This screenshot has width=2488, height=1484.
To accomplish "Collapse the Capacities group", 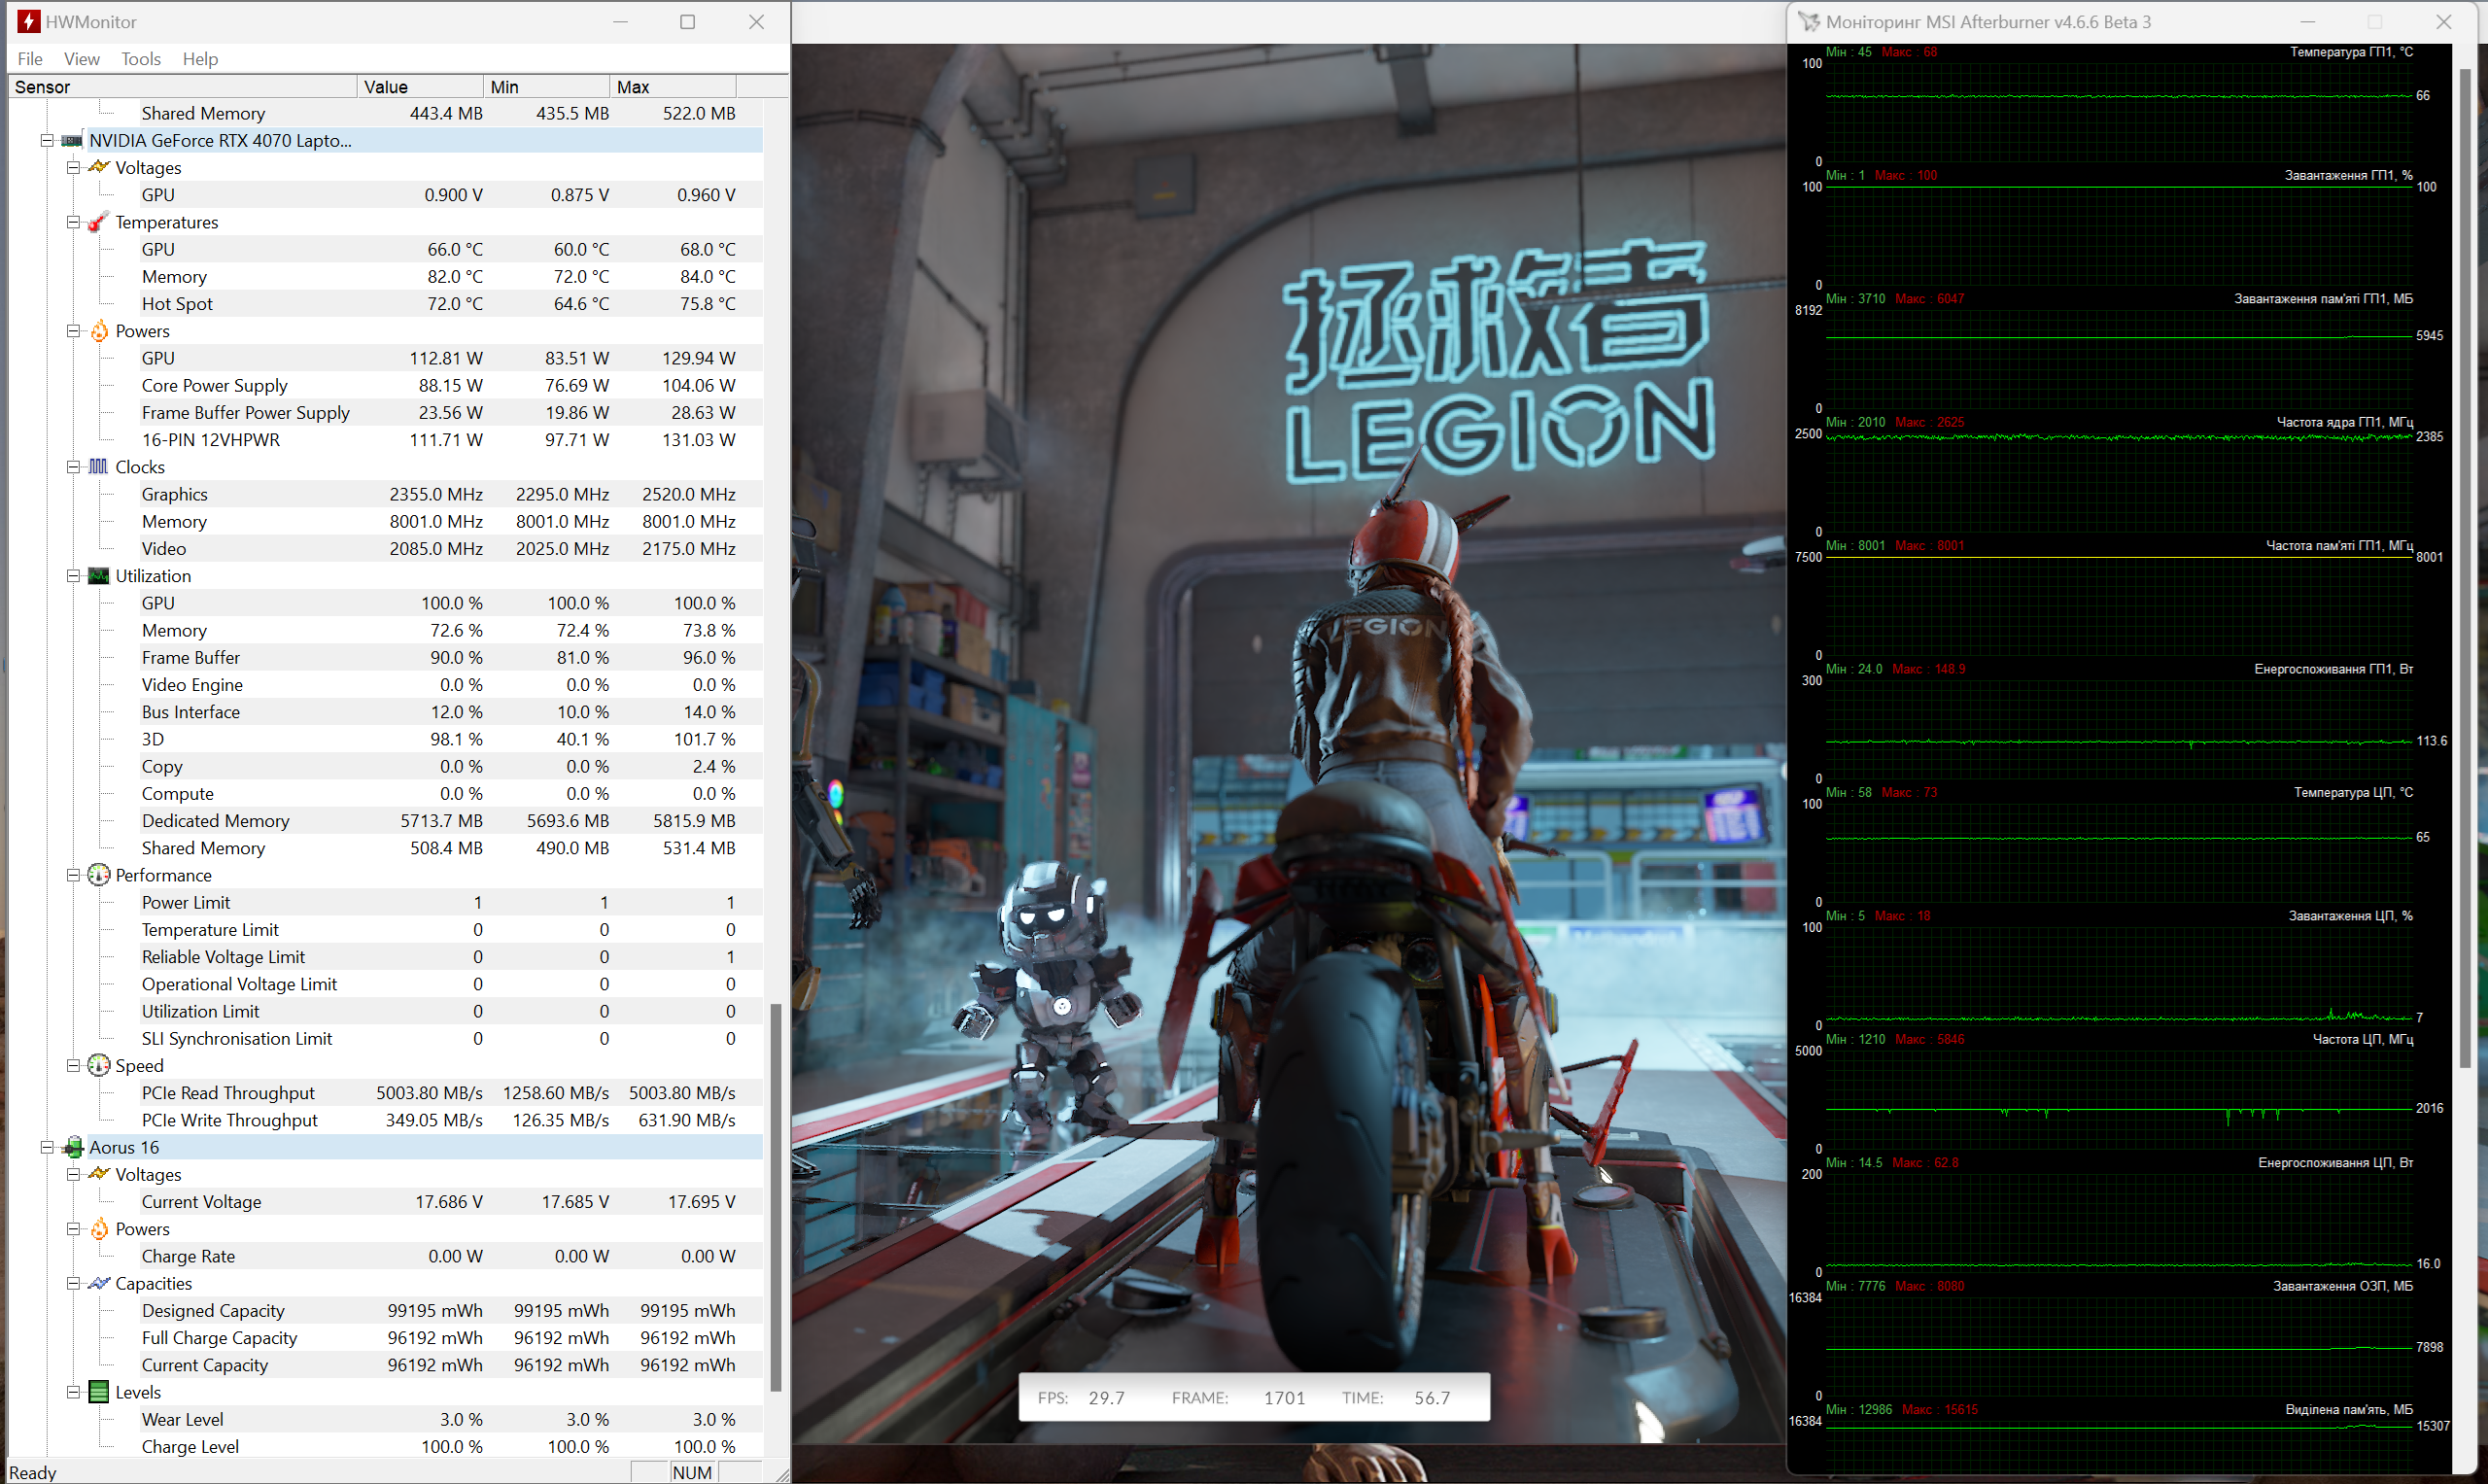I will [x=73, y=1284].
